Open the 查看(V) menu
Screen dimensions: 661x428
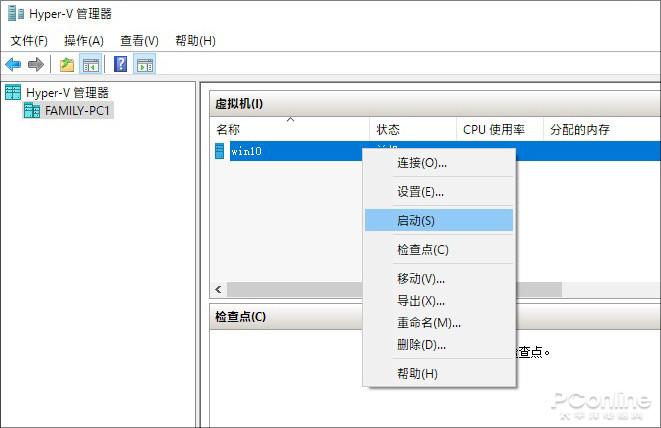(139, 41)
